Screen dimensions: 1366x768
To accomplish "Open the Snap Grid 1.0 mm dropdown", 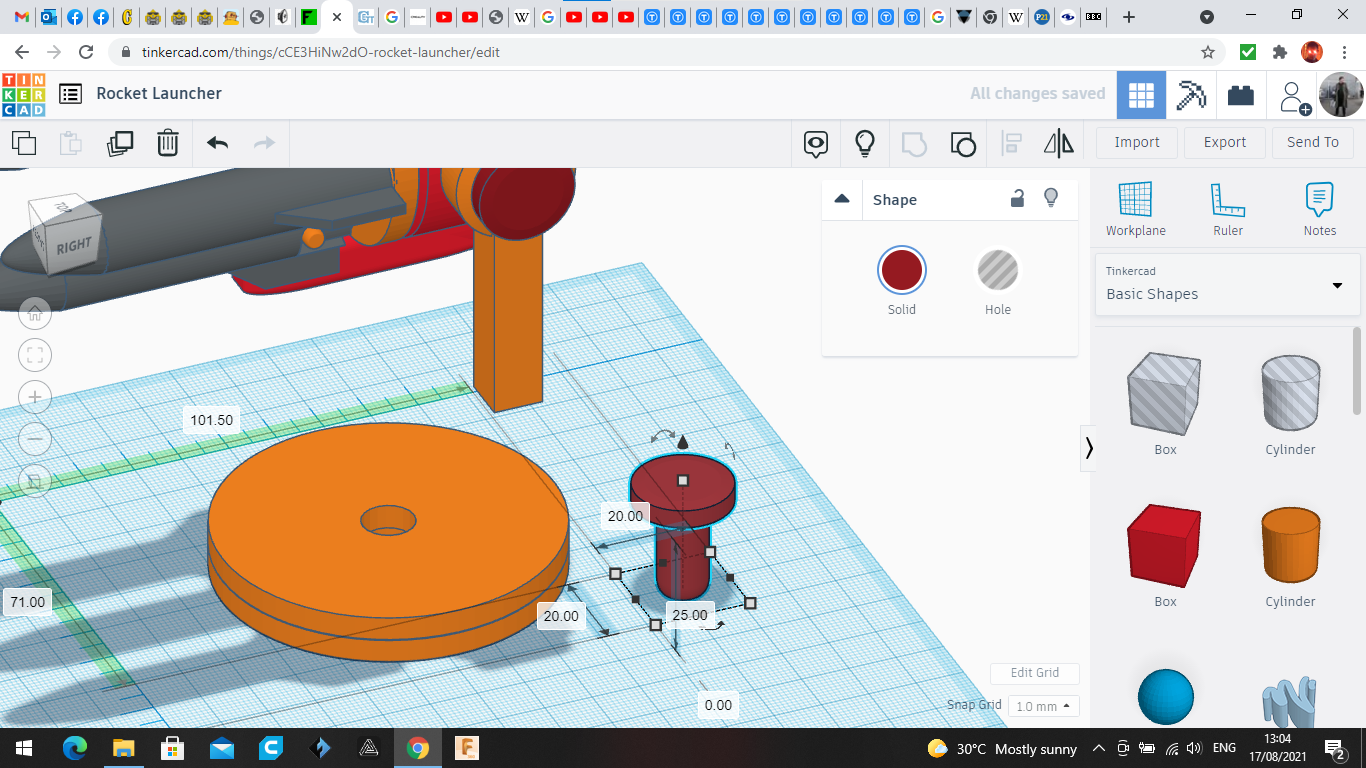I will (x=1043, y=706).
